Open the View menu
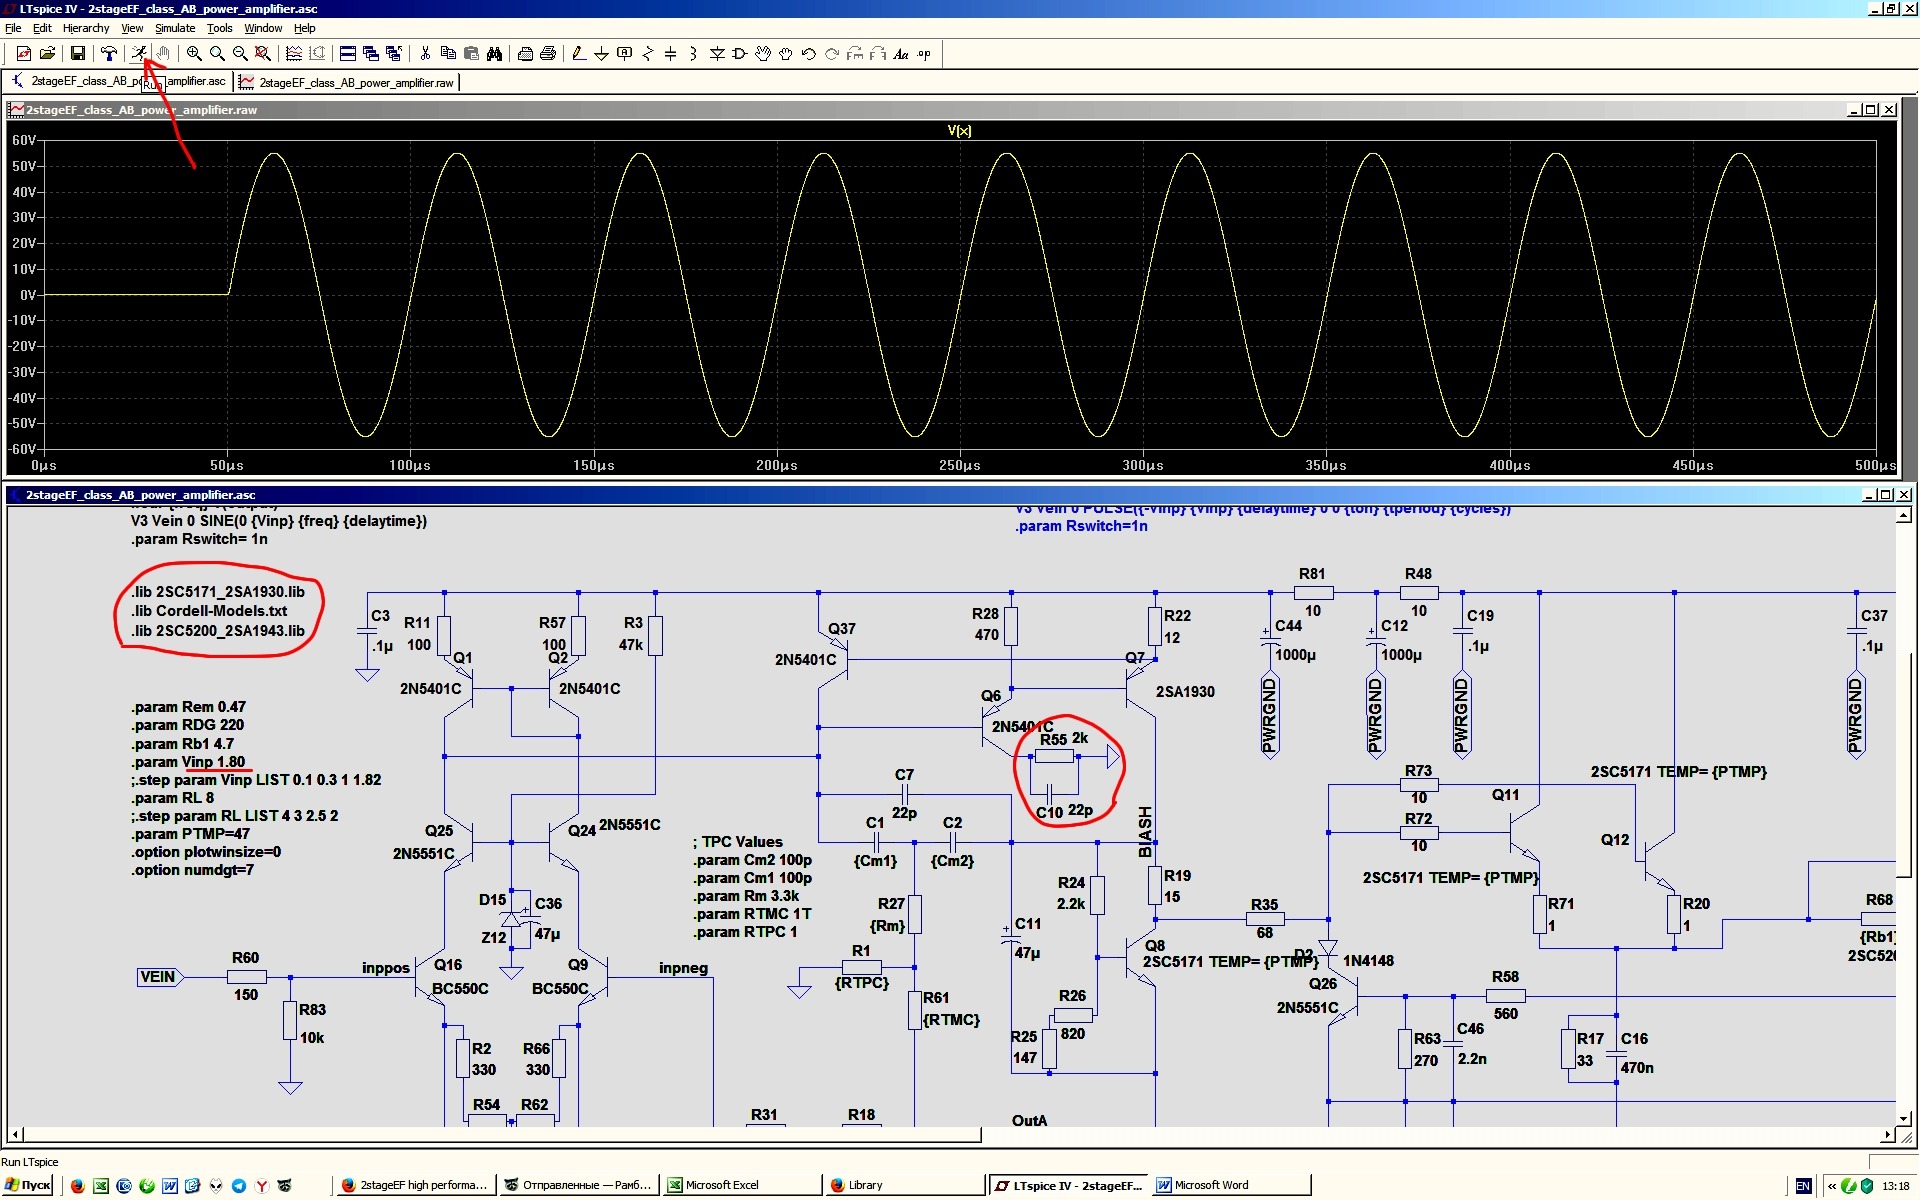Image resolution: width=1920 pixels, height=1200 pixels. click(132, 28)
